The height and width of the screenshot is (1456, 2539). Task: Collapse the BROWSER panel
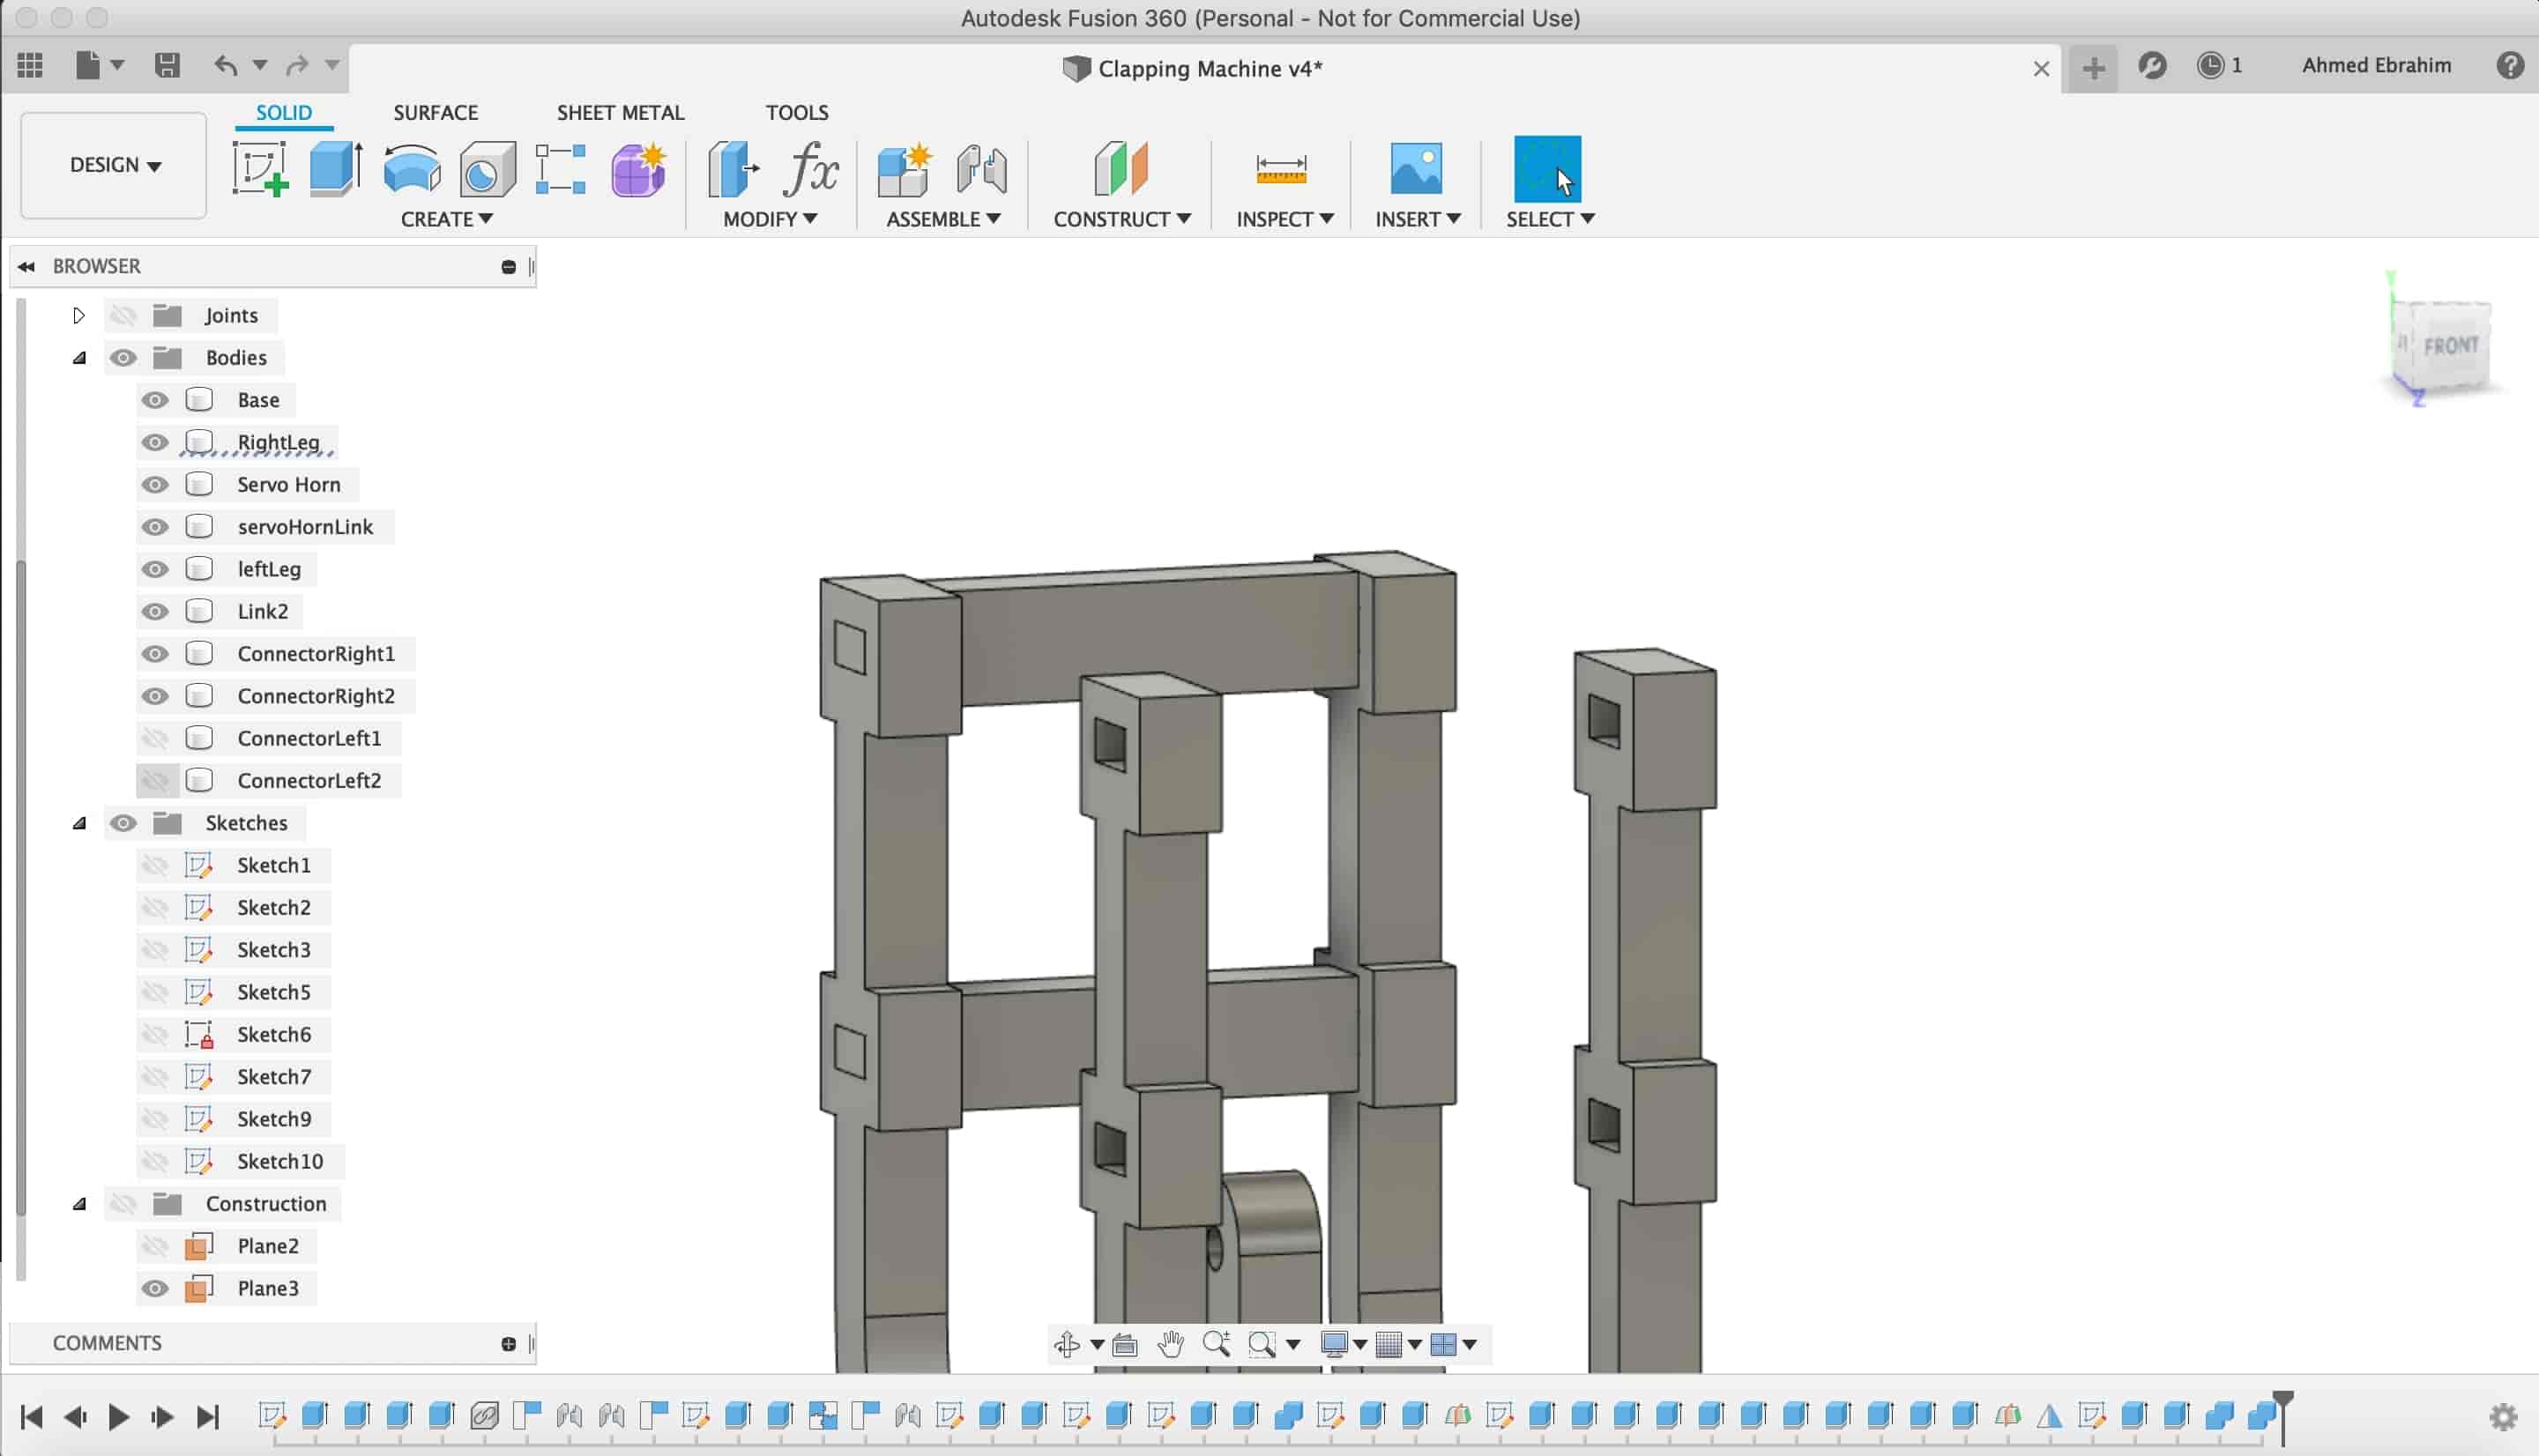(x=27, y=266)
